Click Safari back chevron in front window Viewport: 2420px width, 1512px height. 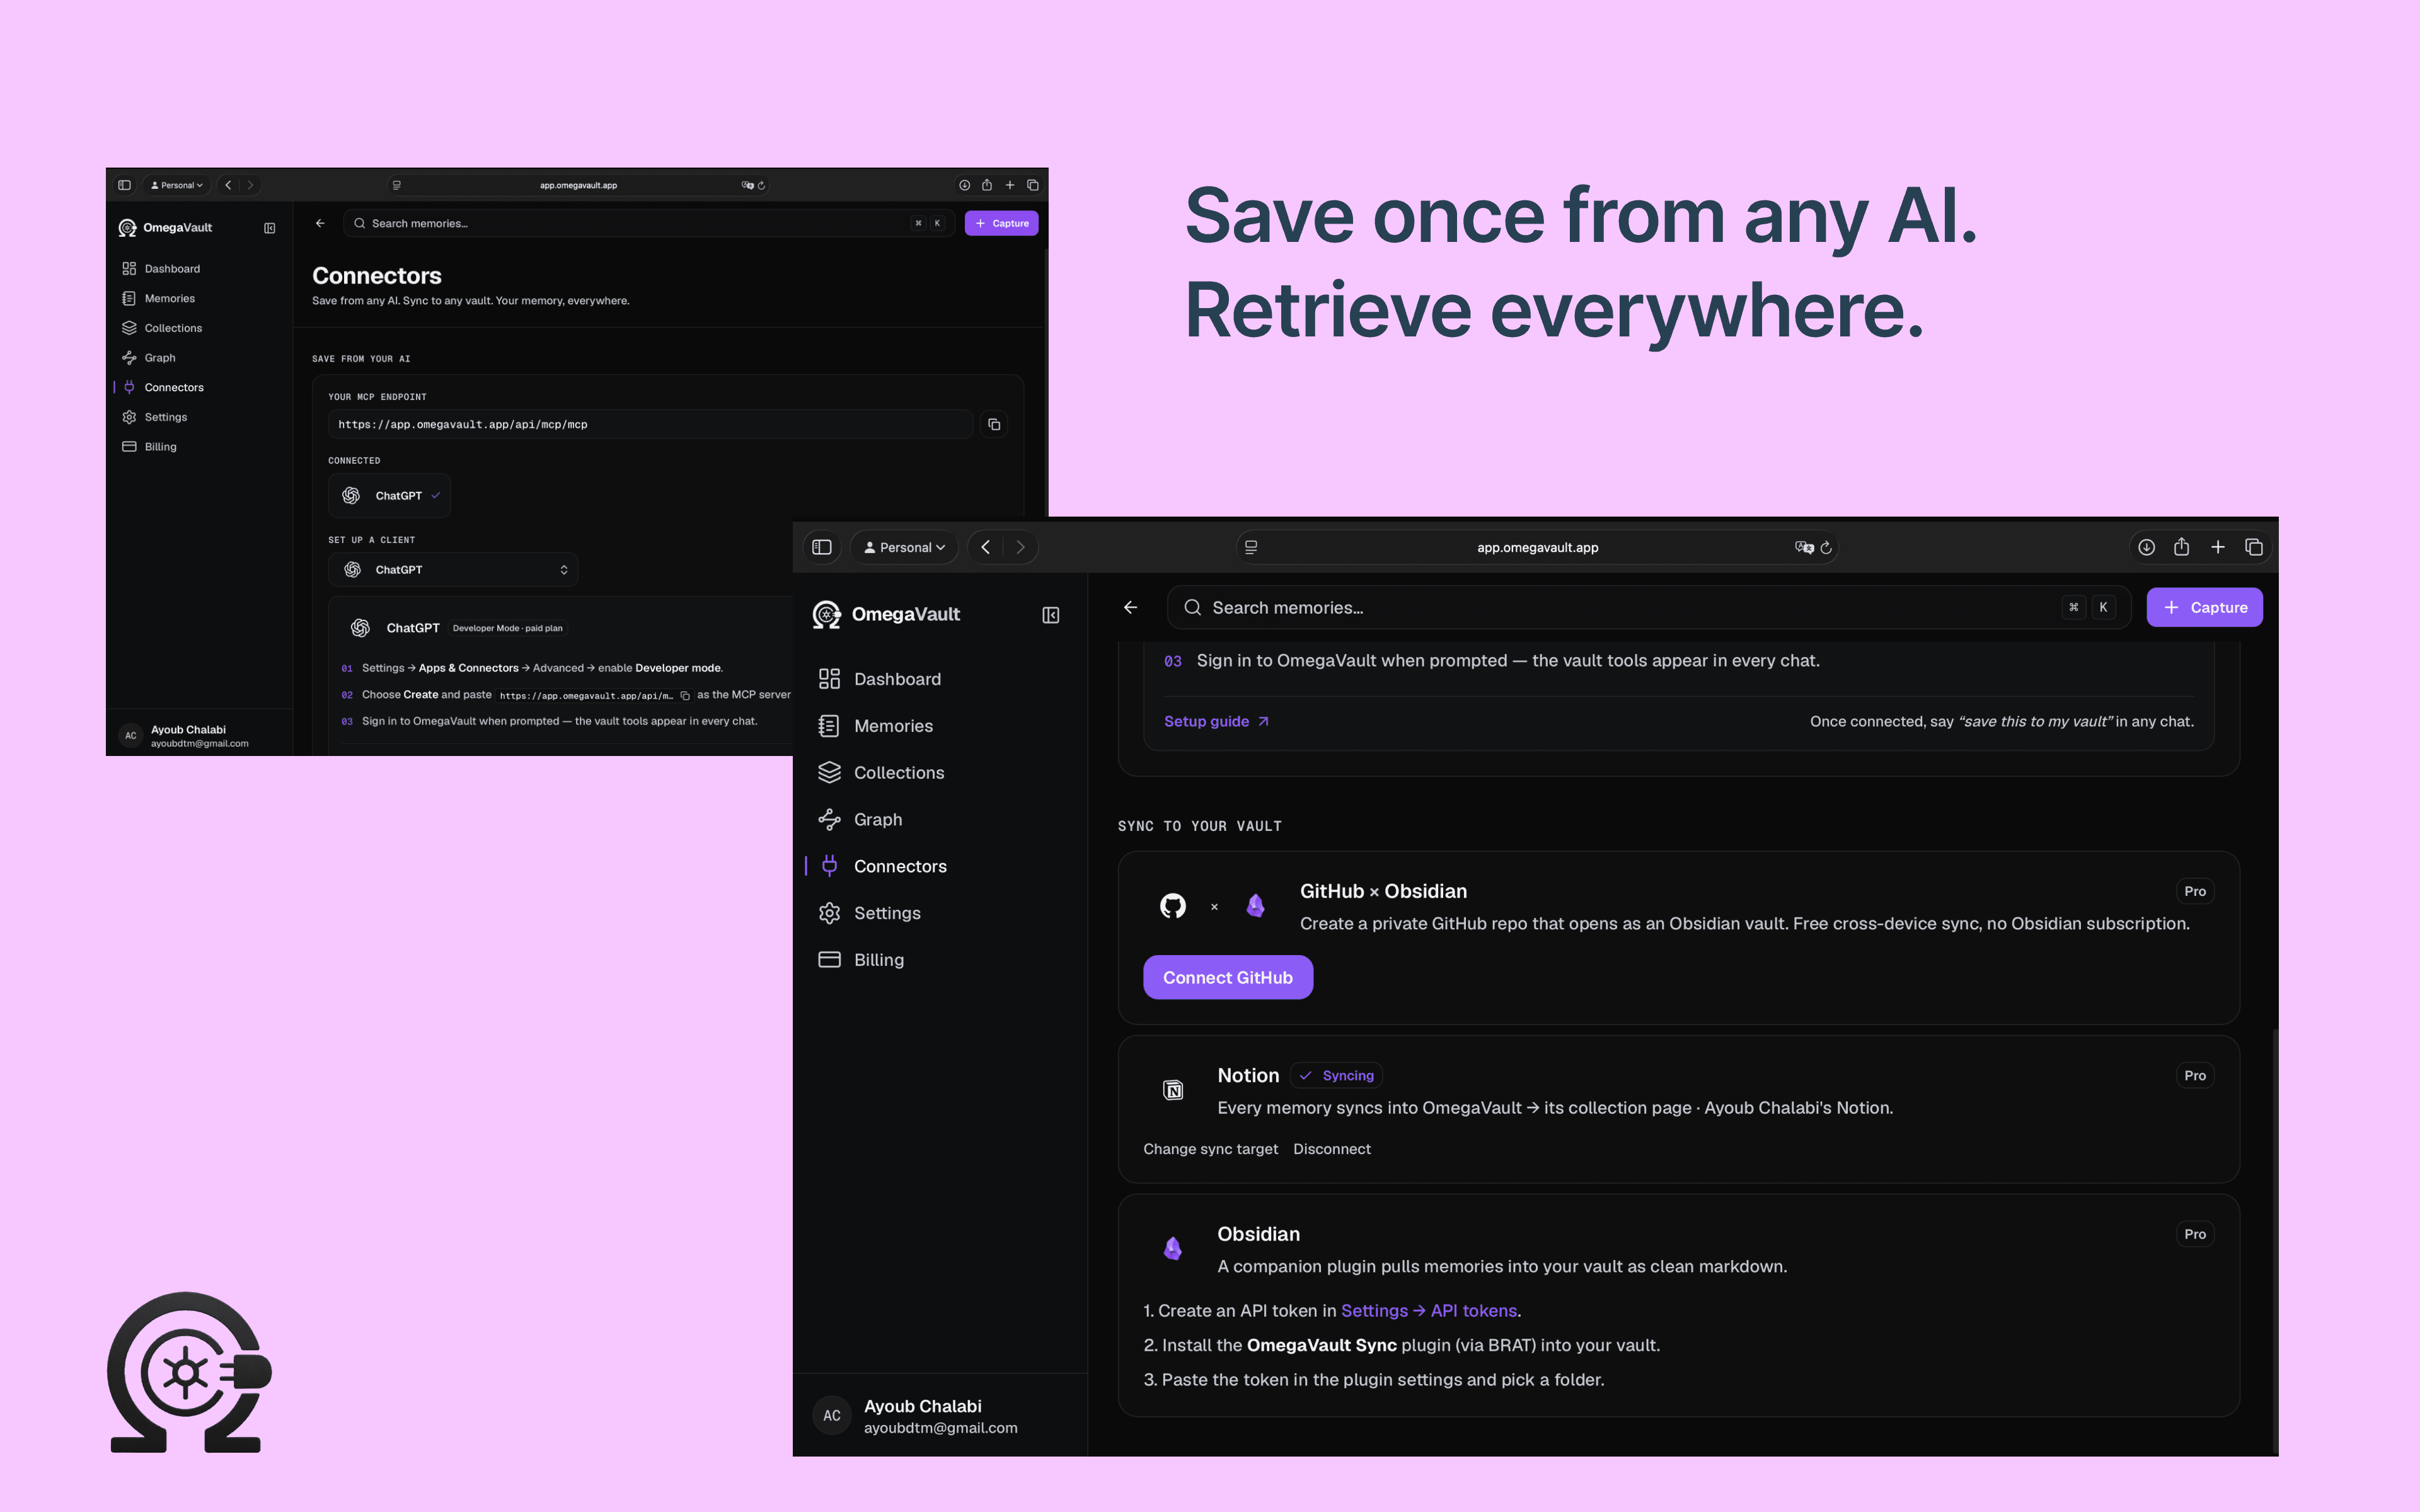coord(986,547)
